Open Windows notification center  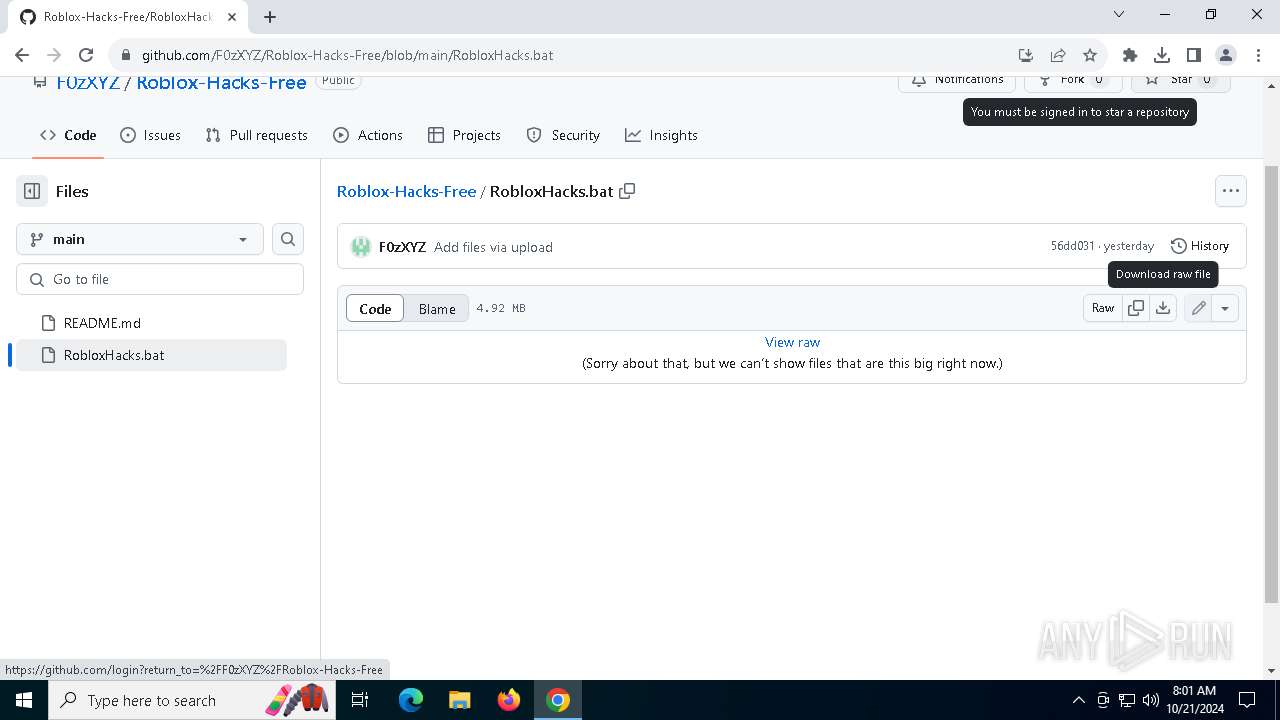point(1247,700)
